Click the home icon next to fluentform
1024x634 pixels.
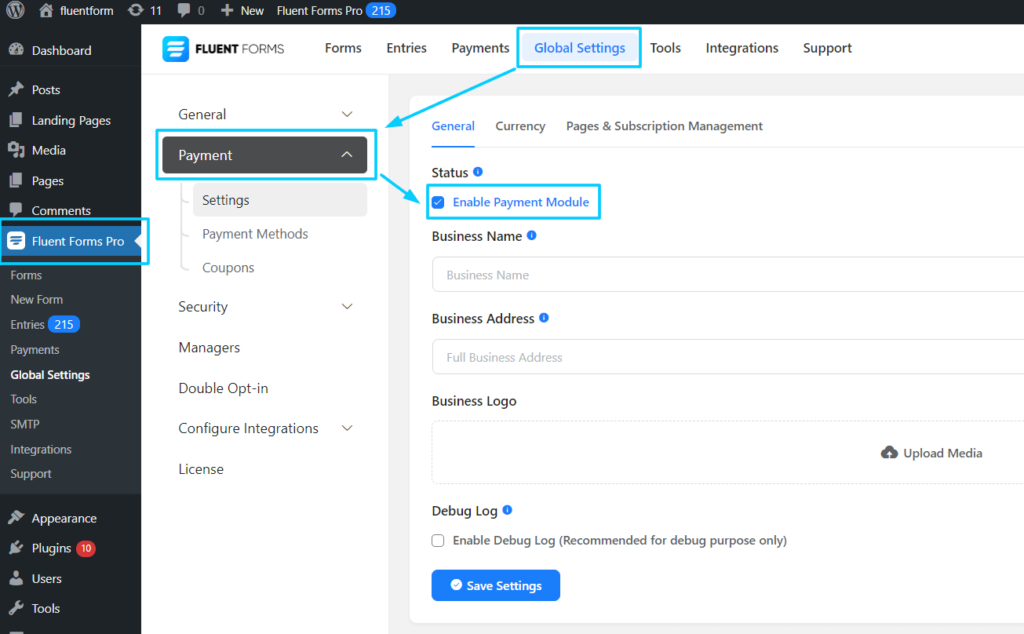point(46,10)
